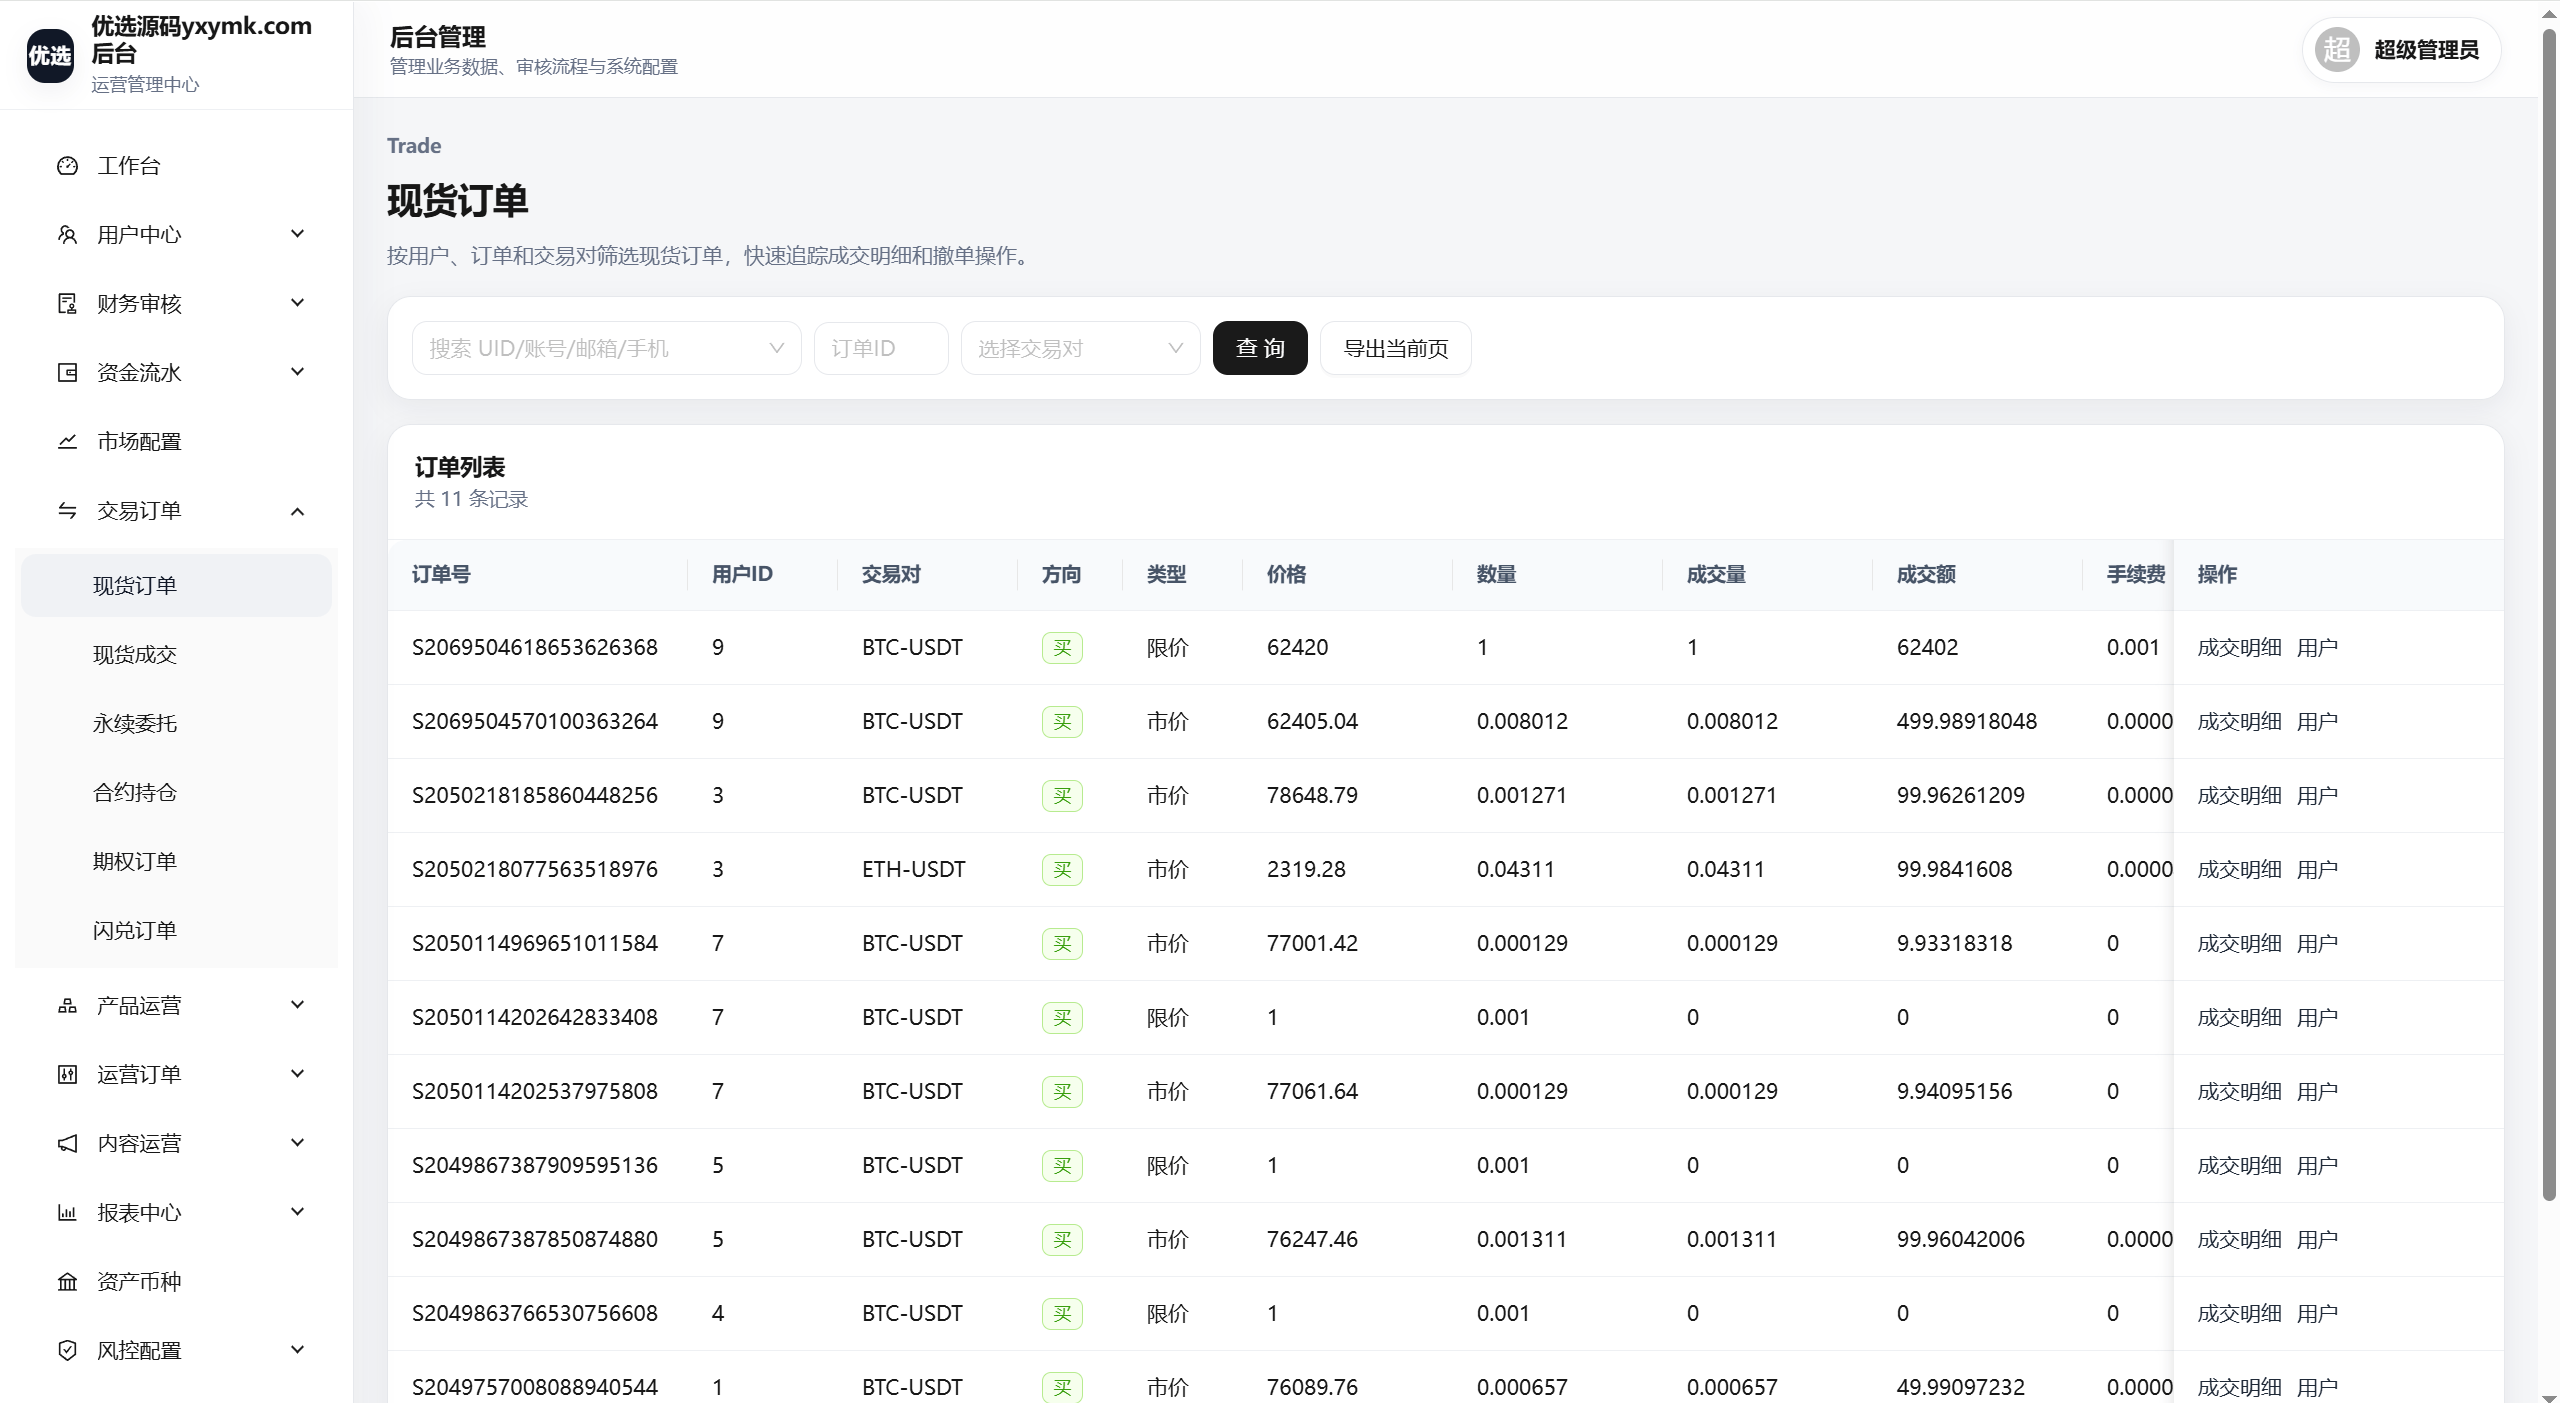Open 用户 link for order S2050218077563518976
Image resolution: width=2560 pixels, height=1403 pixels.
[2317, 870]
